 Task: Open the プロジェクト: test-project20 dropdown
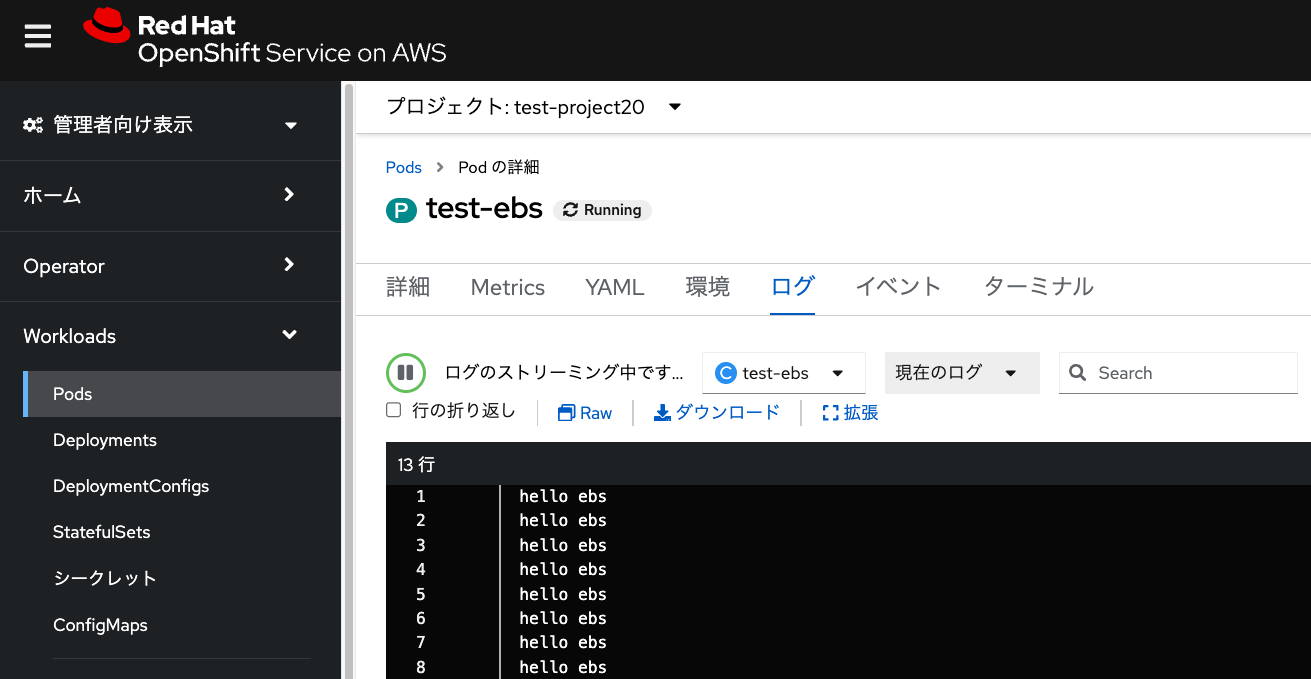click(x=534, y=107)
